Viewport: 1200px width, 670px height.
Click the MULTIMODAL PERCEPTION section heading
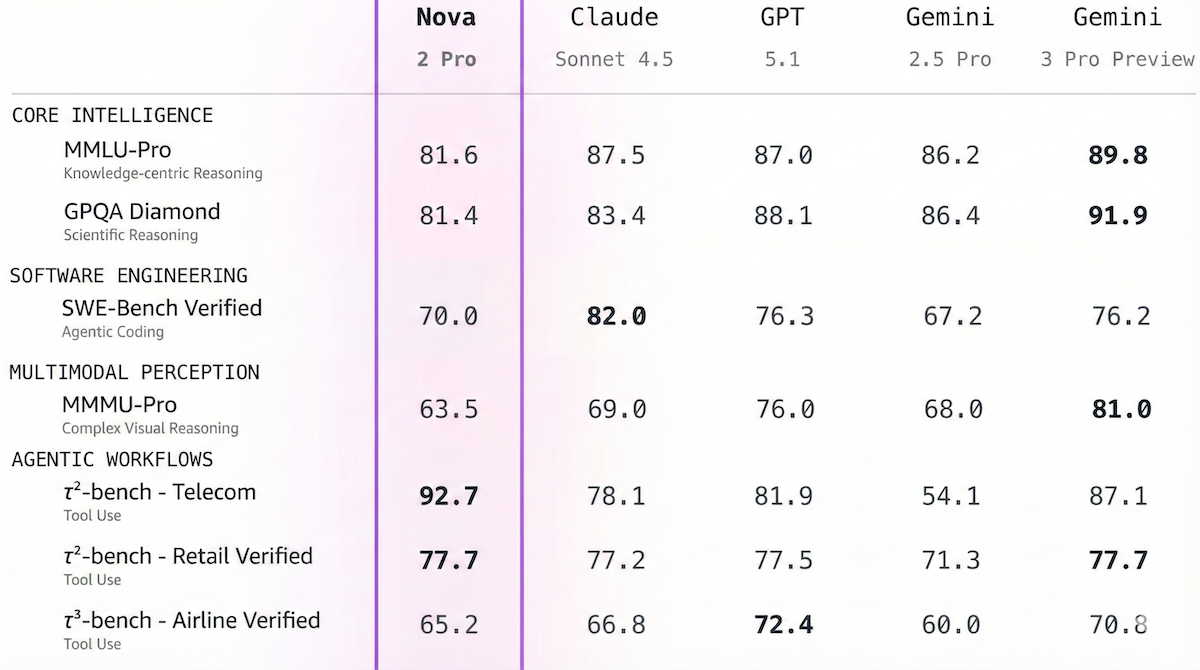click(135, 372)
